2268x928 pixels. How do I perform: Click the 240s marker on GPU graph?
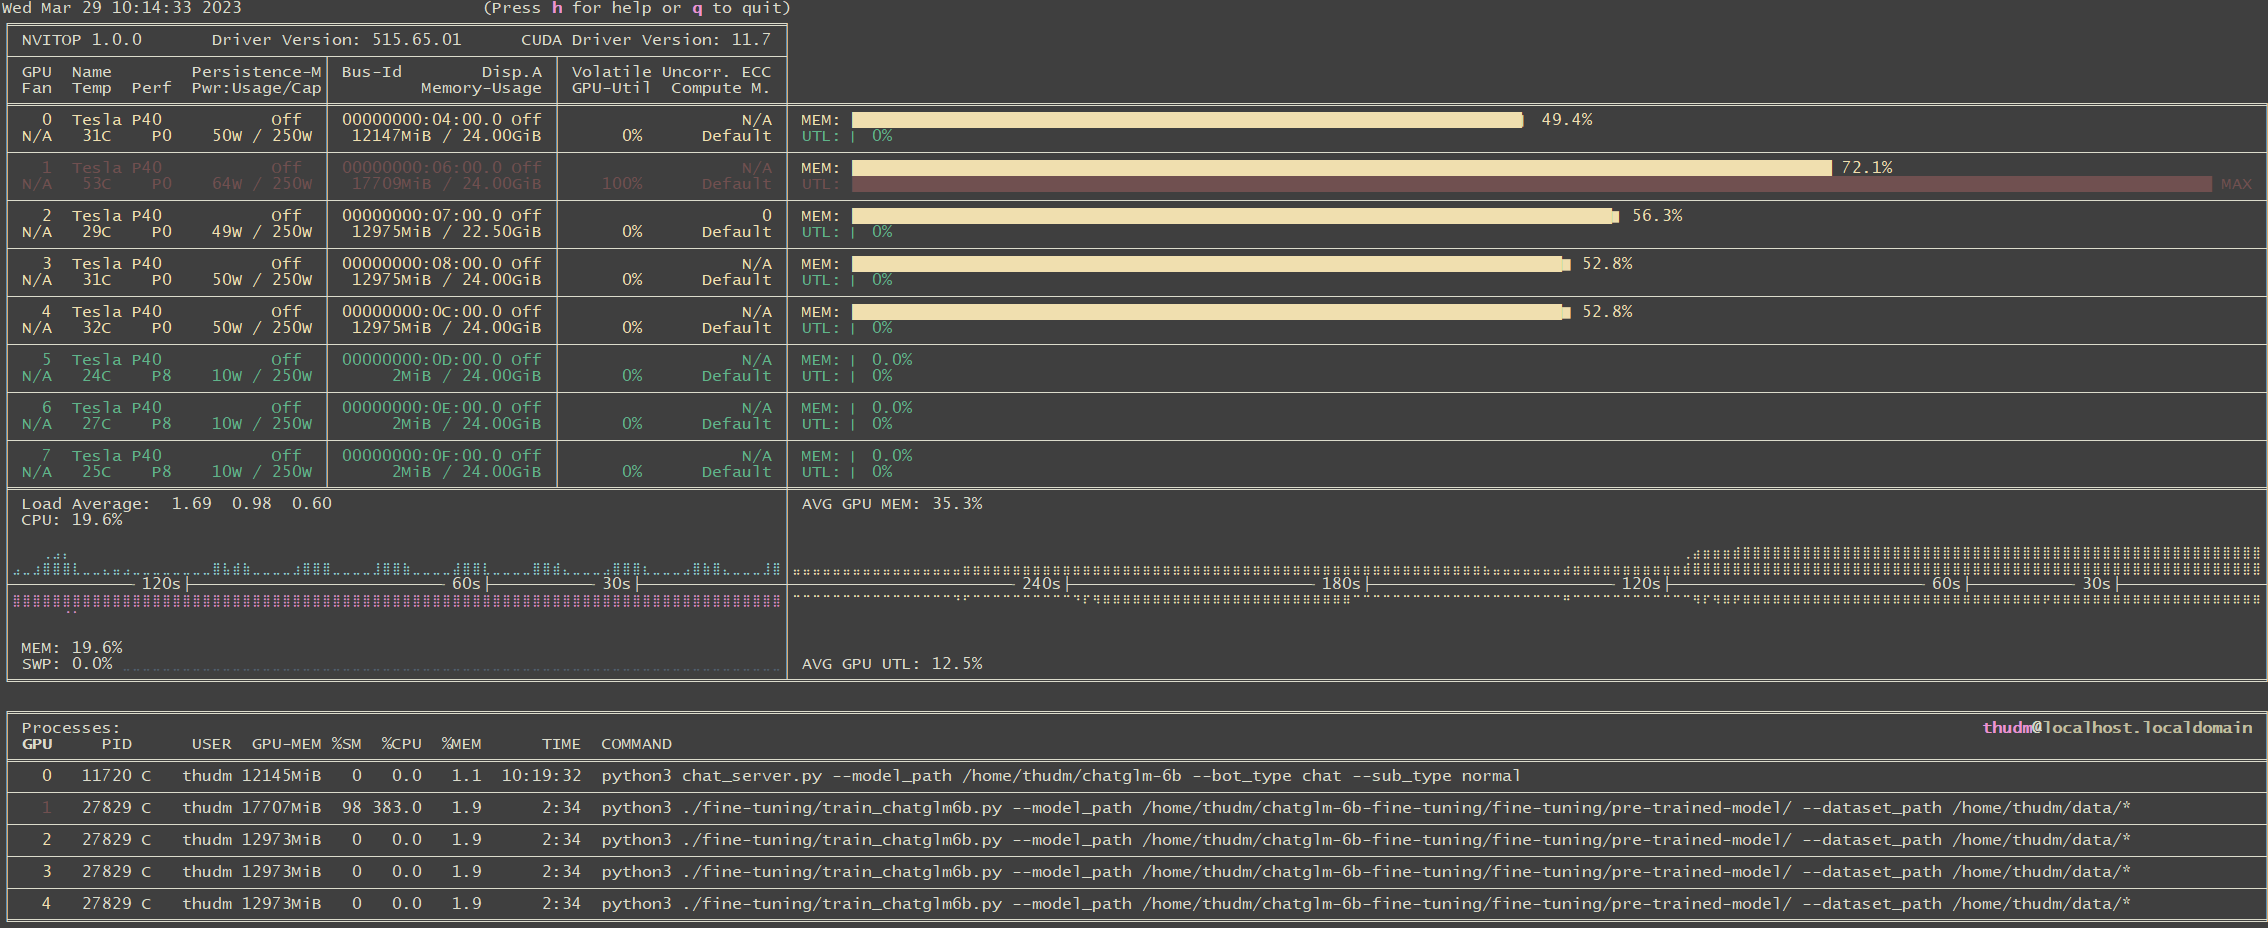point(1041,583)
